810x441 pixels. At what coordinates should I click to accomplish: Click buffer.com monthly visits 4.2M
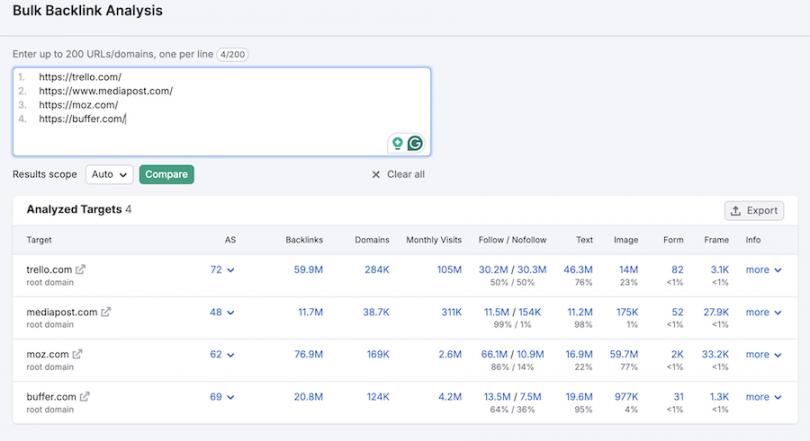450,397
